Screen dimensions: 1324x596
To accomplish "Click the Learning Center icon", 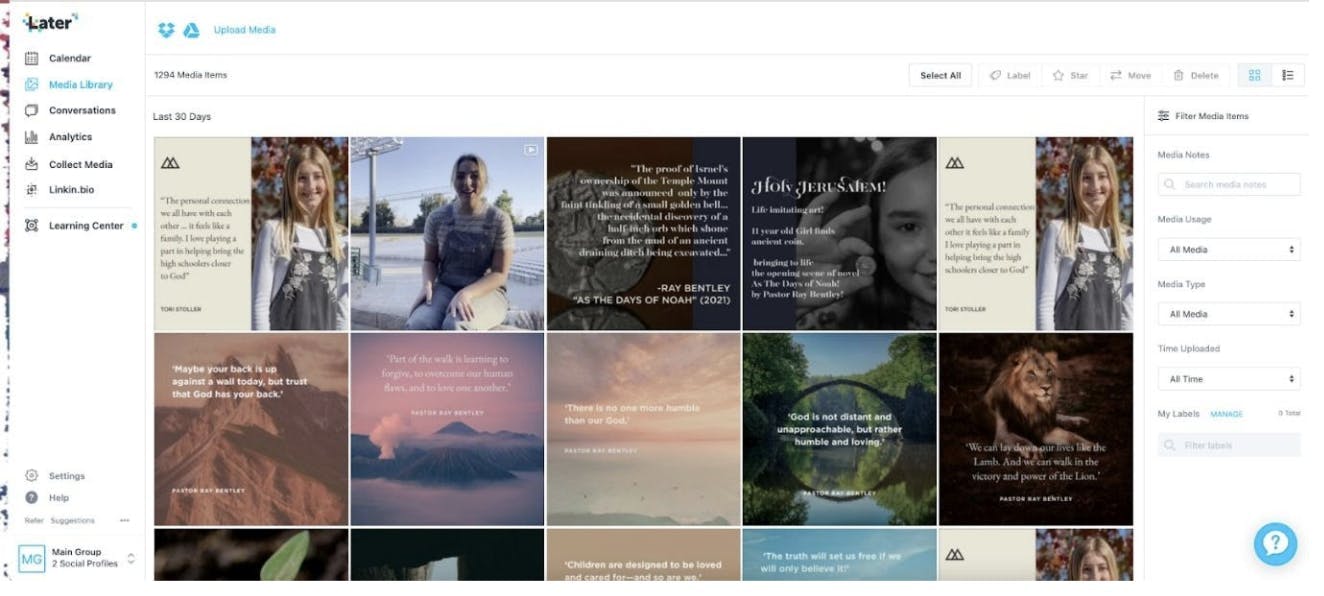I will click(x=31, y=226).
